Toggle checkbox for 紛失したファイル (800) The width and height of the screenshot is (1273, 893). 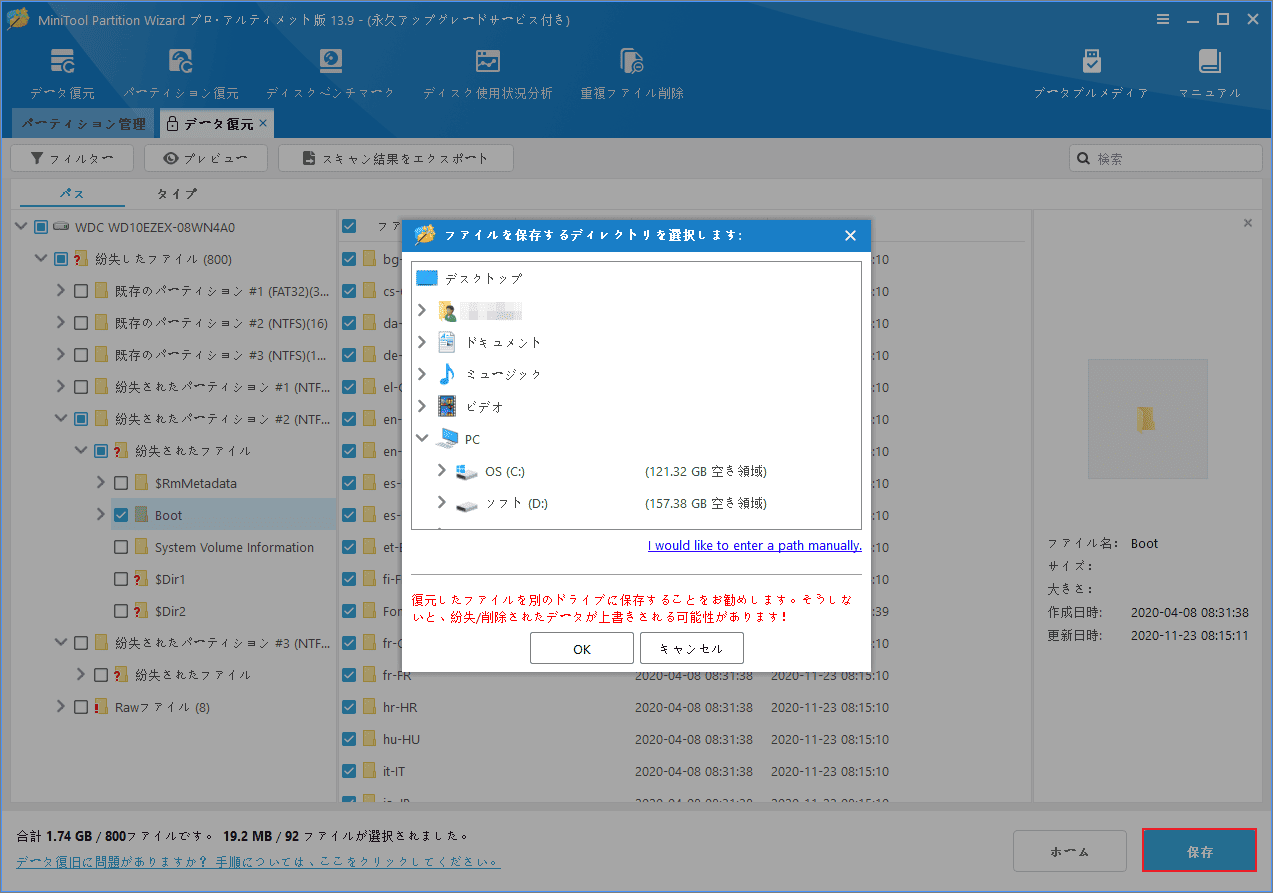(x=61, y=259)
